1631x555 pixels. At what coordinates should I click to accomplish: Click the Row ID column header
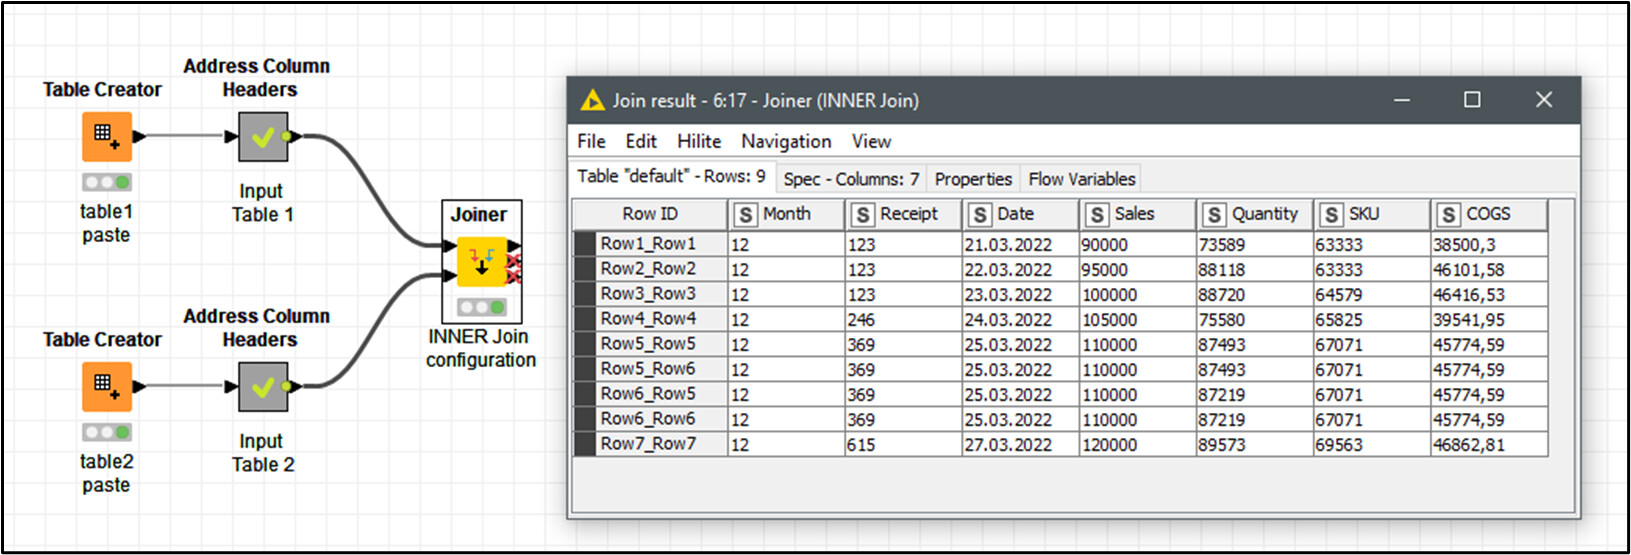click(650, 214)
